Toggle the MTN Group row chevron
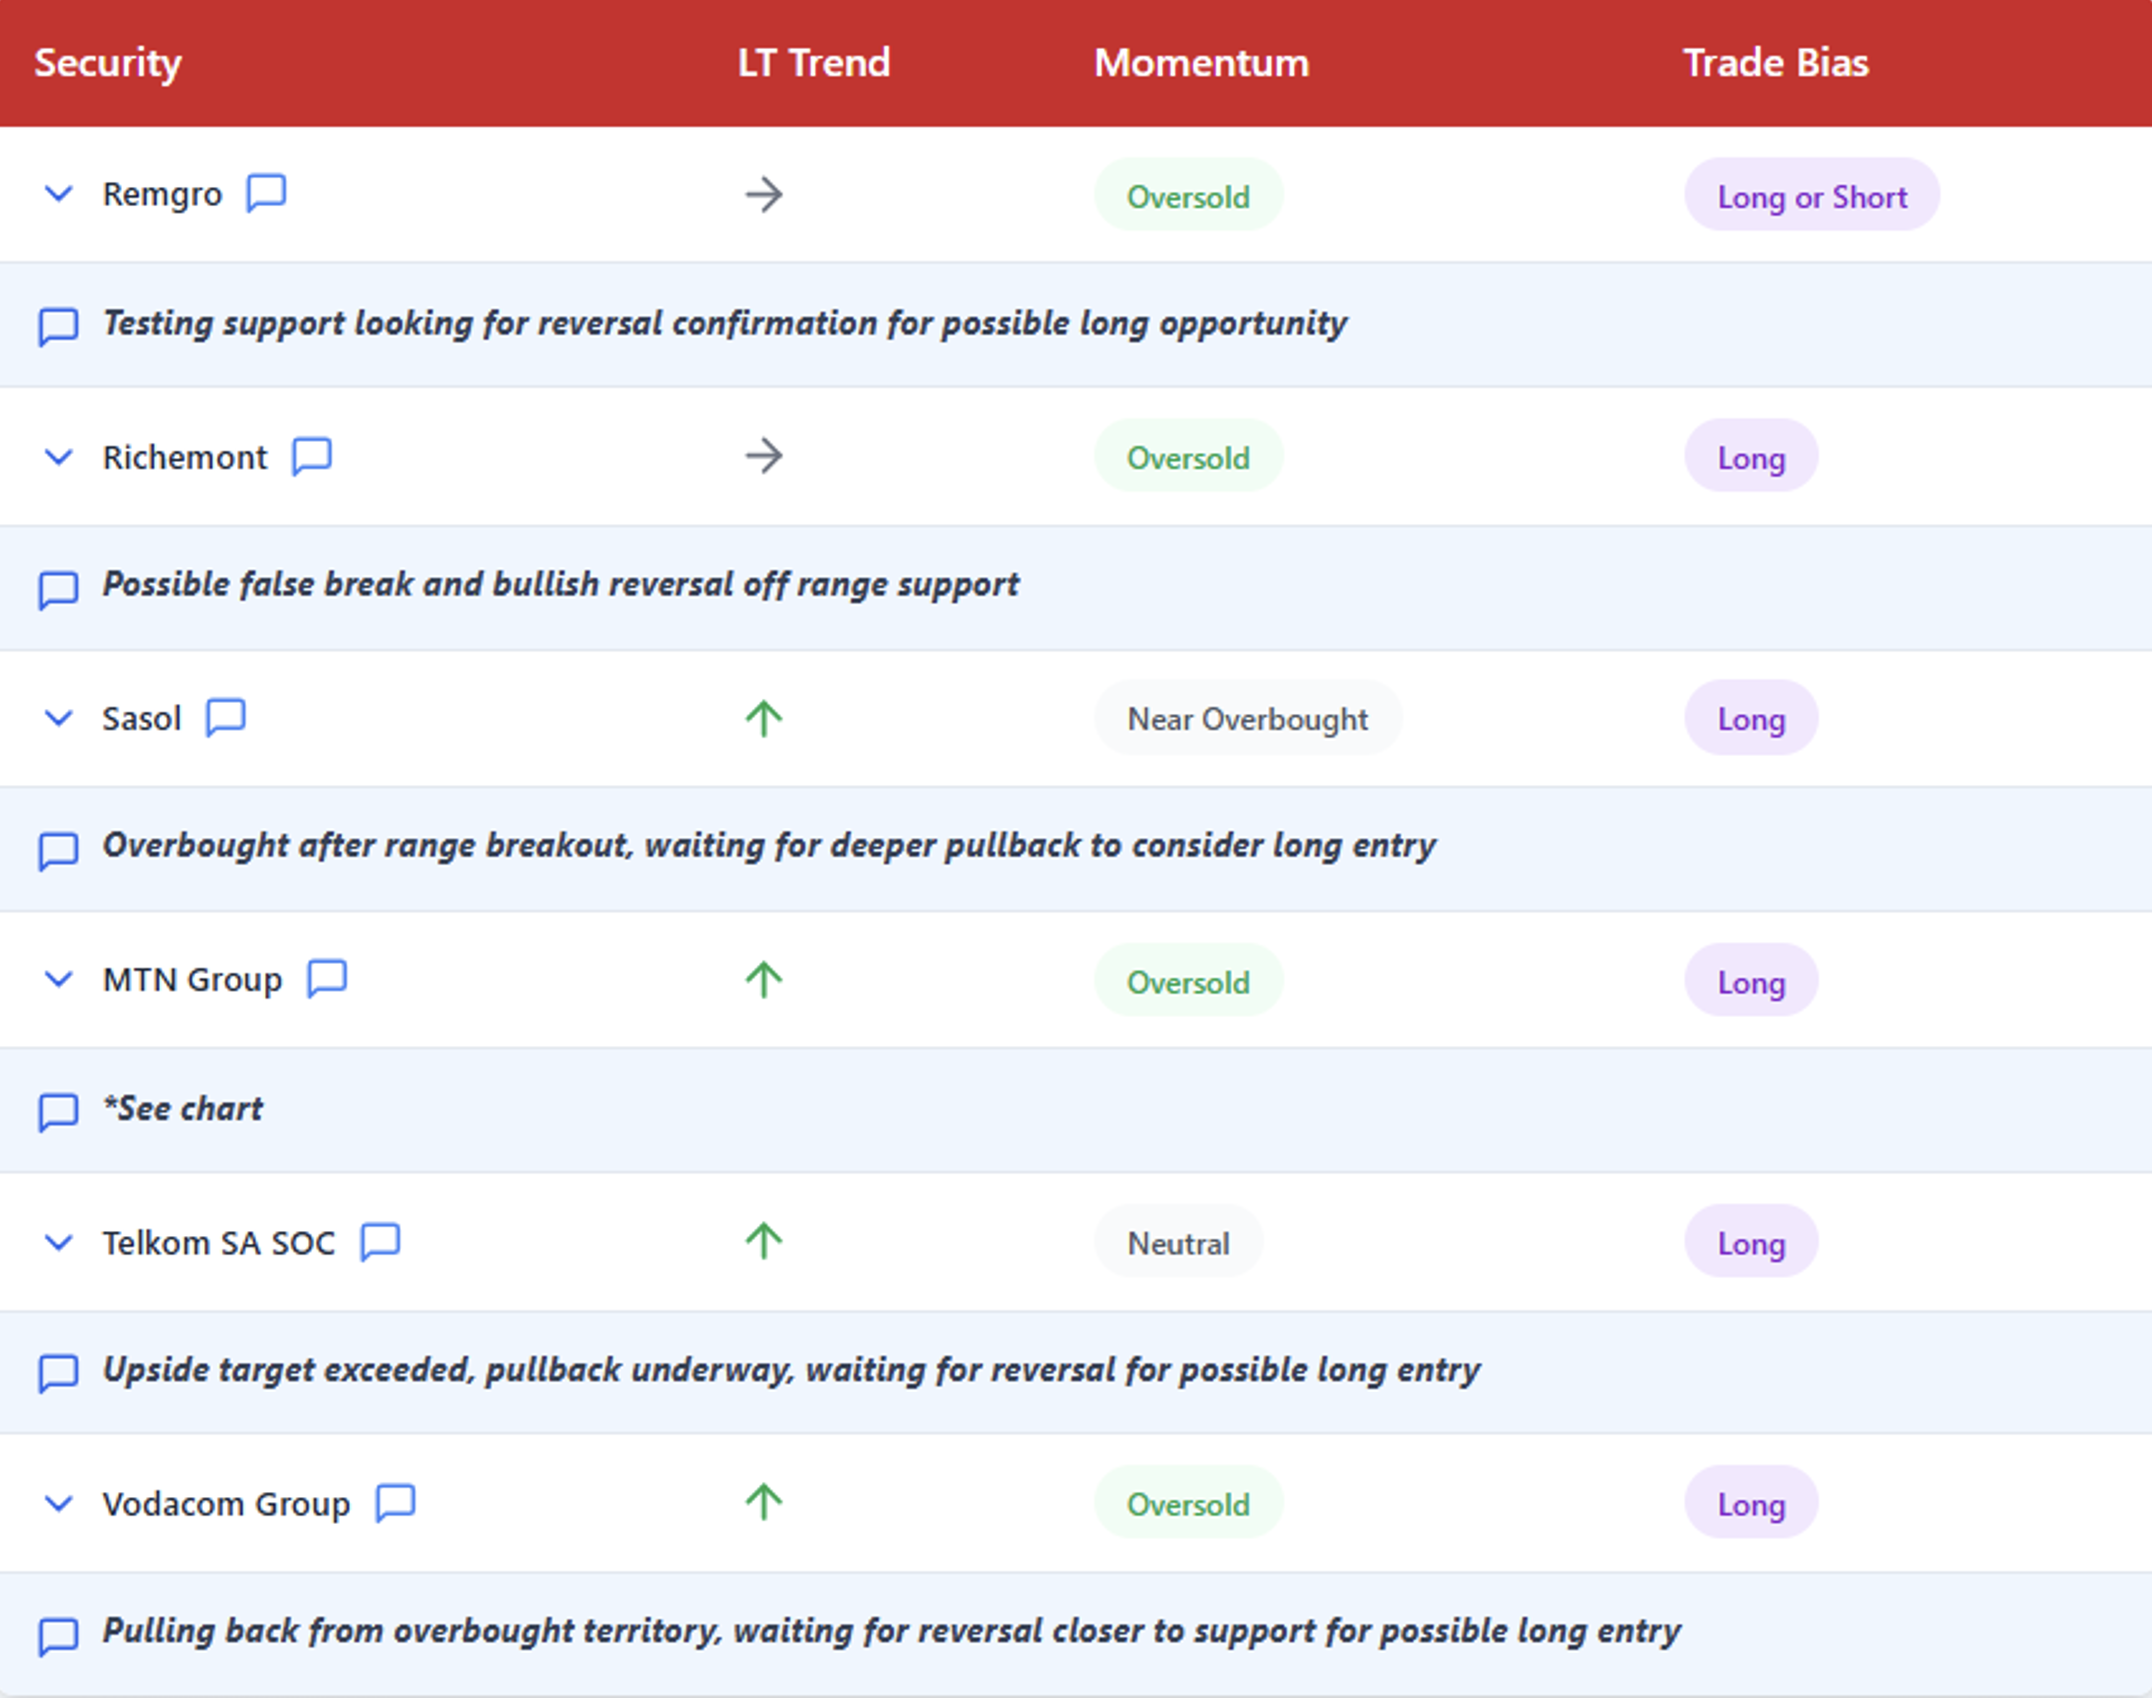The width and height of the screenshot is (2152, 1698). [59, 979]
